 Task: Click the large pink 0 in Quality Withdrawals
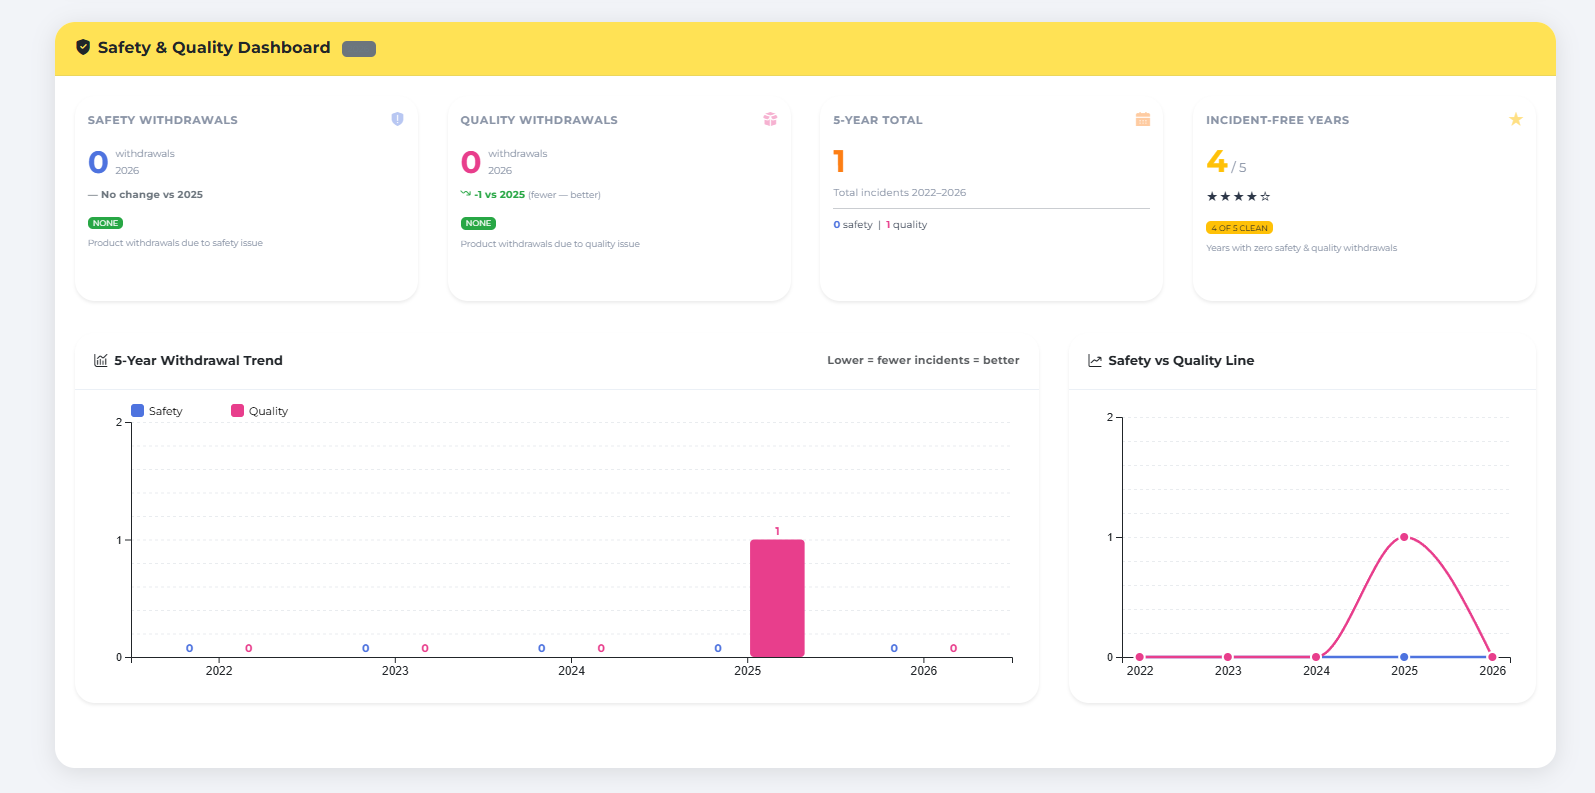tap(471, 162)
